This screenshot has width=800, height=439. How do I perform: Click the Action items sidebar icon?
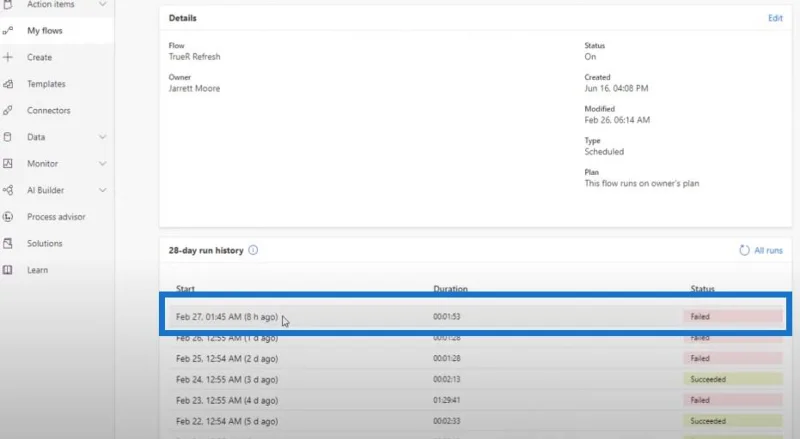click(x=8, y=4)
